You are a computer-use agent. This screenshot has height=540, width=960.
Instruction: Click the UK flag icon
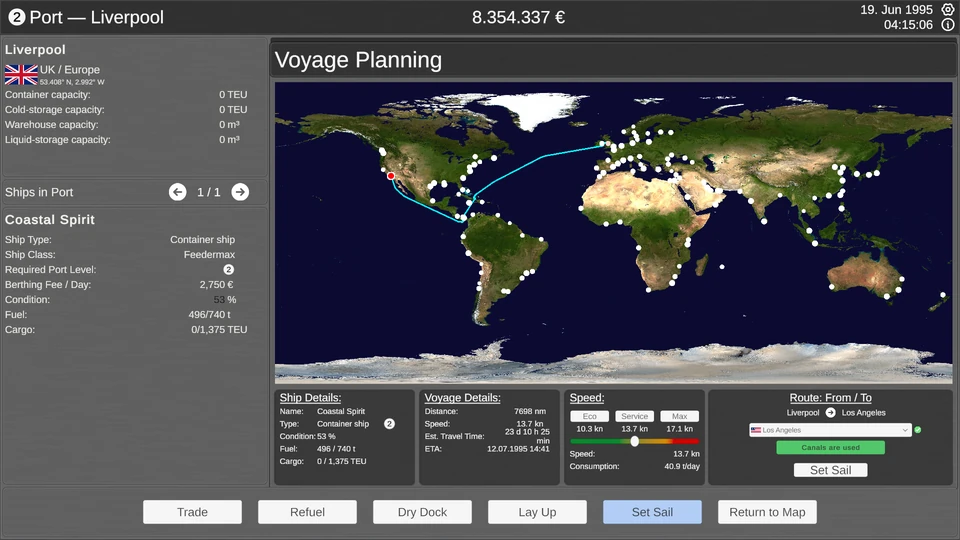(x=21, y=75)
